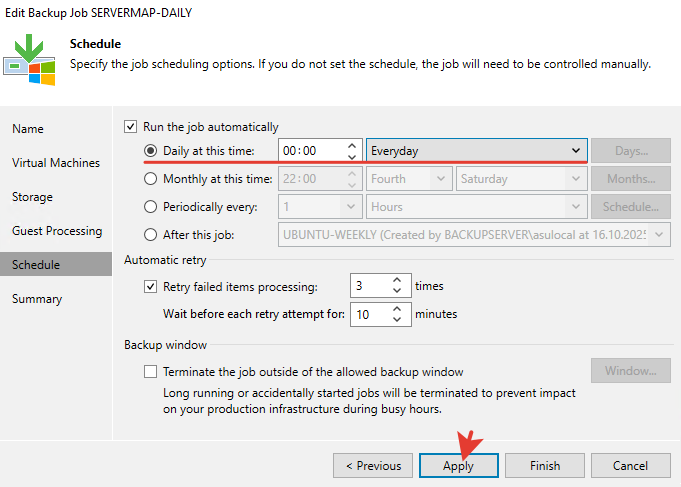The image size is (681, 487).
Task: Choose Periodically every radio option
Action: click(151, 207)
